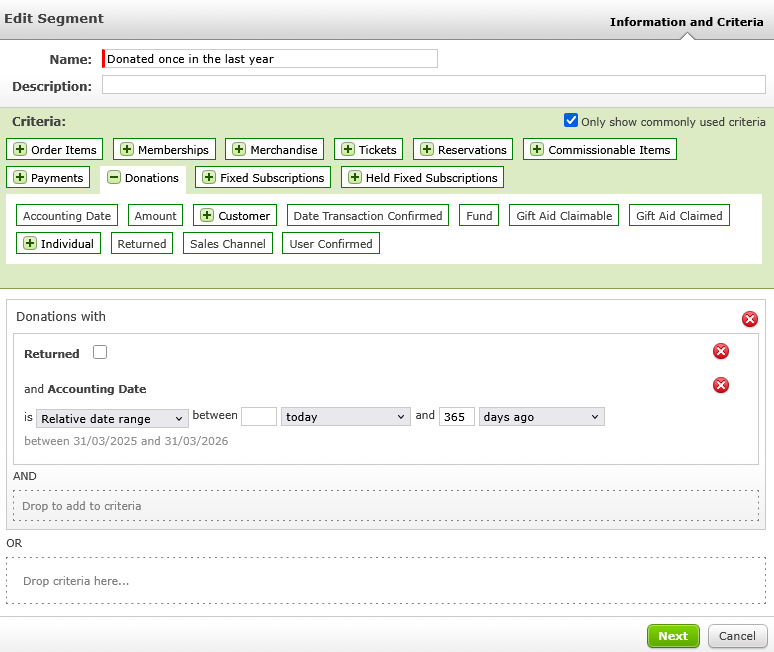Click the 365 days value field

point(456,417)
